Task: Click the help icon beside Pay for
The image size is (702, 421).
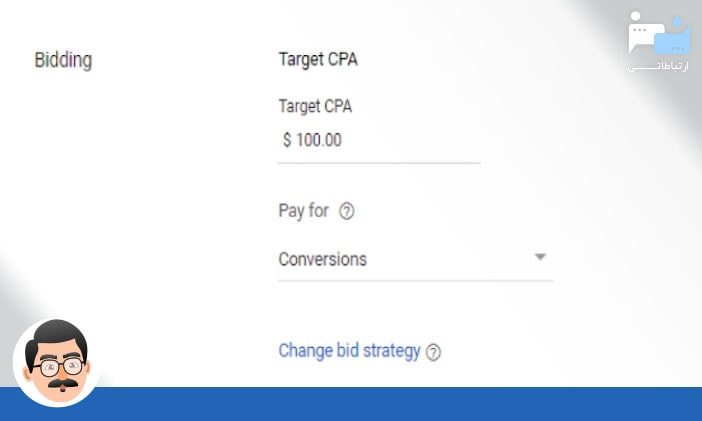Action: [347, 211]
